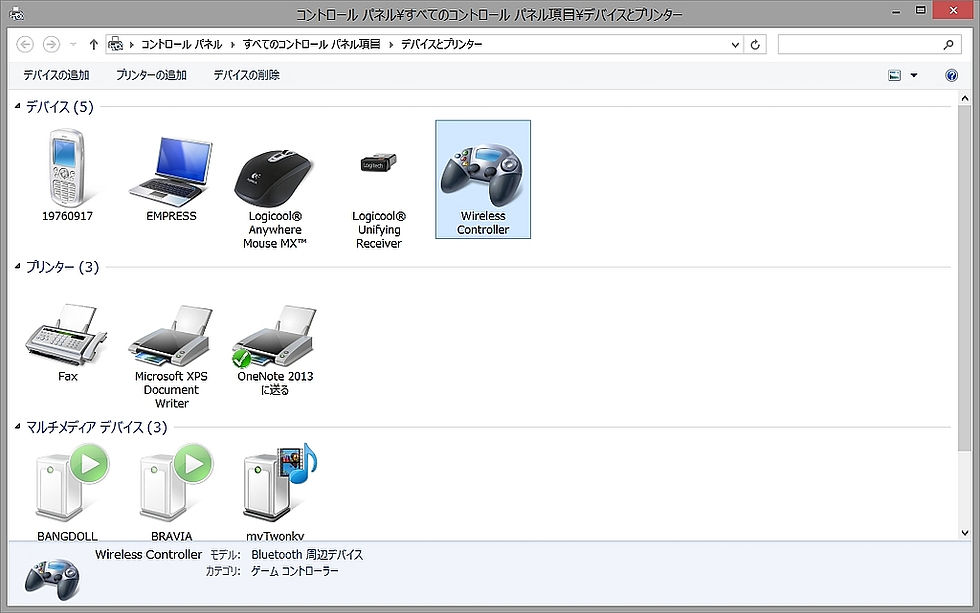
Task: Click プリンターの追加 command
Action: coord(151,75)
